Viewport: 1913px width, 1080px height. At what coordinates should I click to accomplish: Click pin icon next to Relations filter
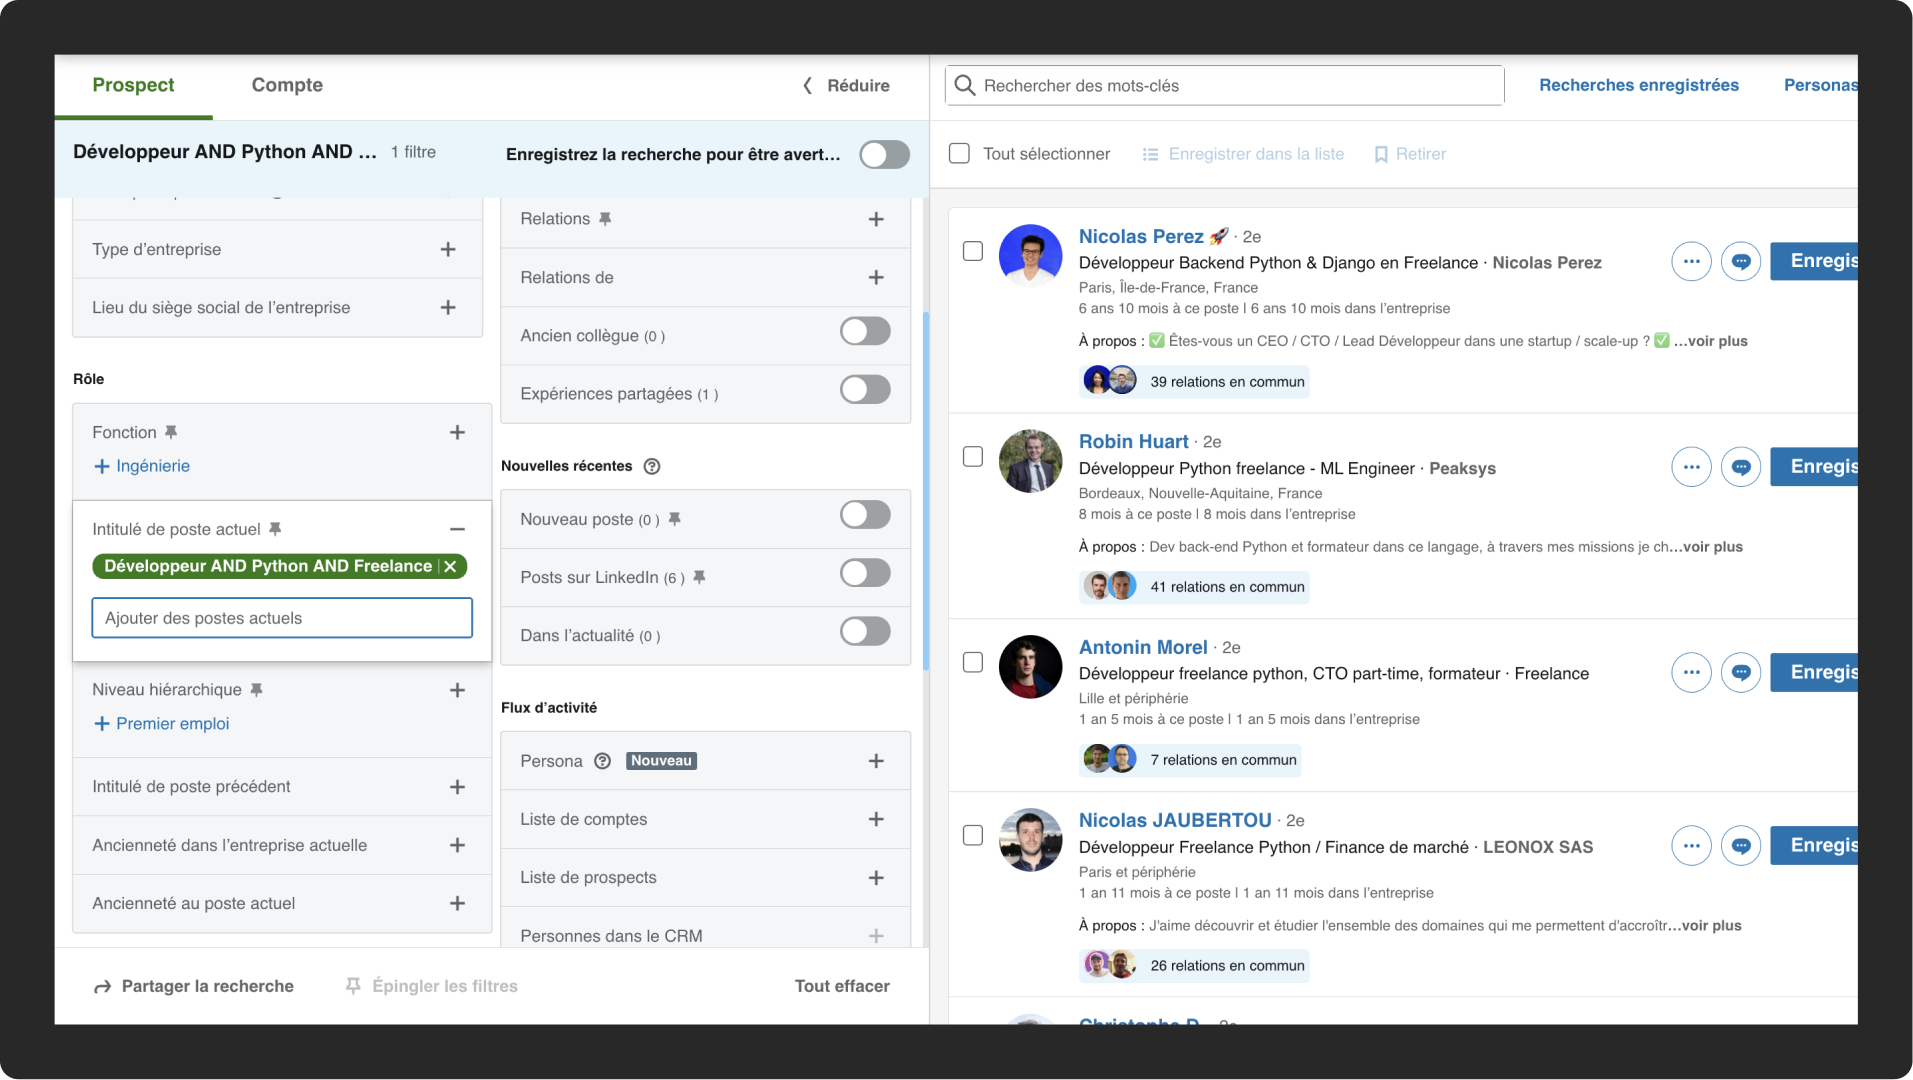605,219
